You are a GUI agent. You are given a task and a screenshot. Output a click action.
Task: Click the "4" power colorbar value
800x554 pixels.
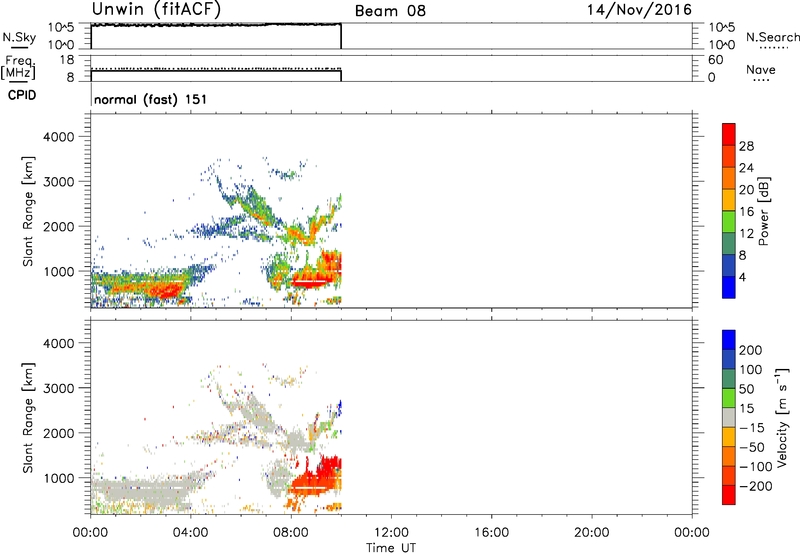coord(742,278)
